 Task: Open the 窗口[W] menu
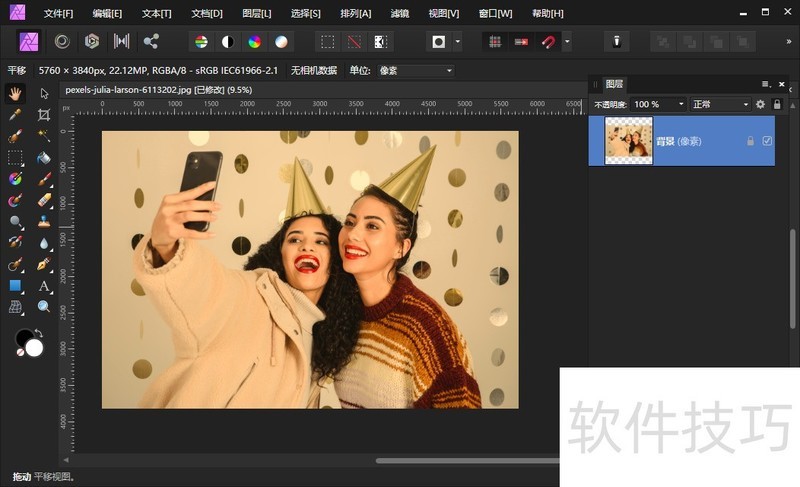(x=495, y=13)
